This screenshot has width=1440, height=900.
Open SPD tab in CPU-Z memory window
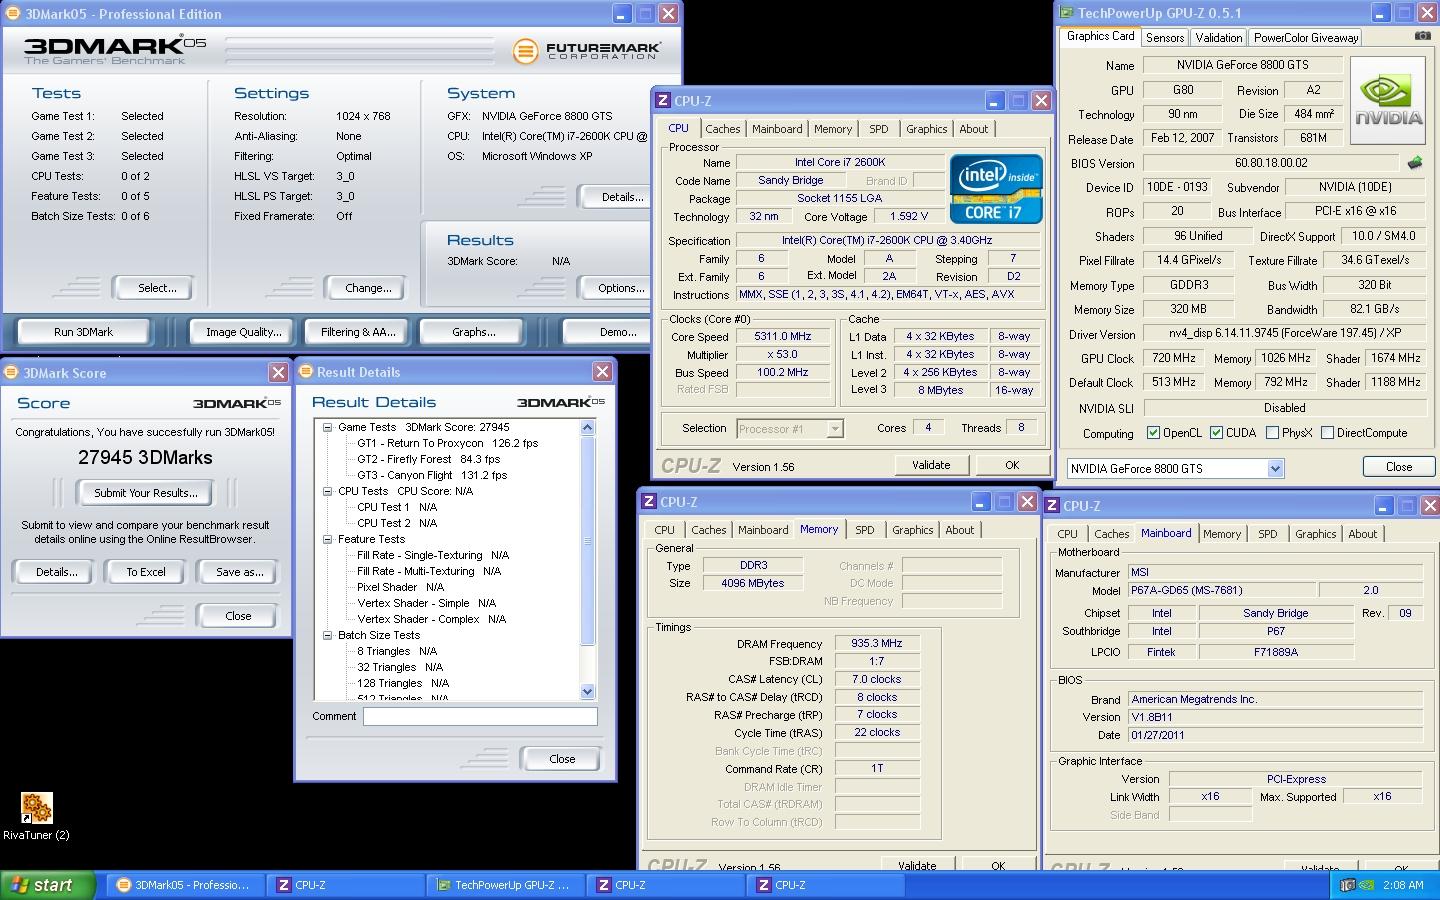pos(864,530)
